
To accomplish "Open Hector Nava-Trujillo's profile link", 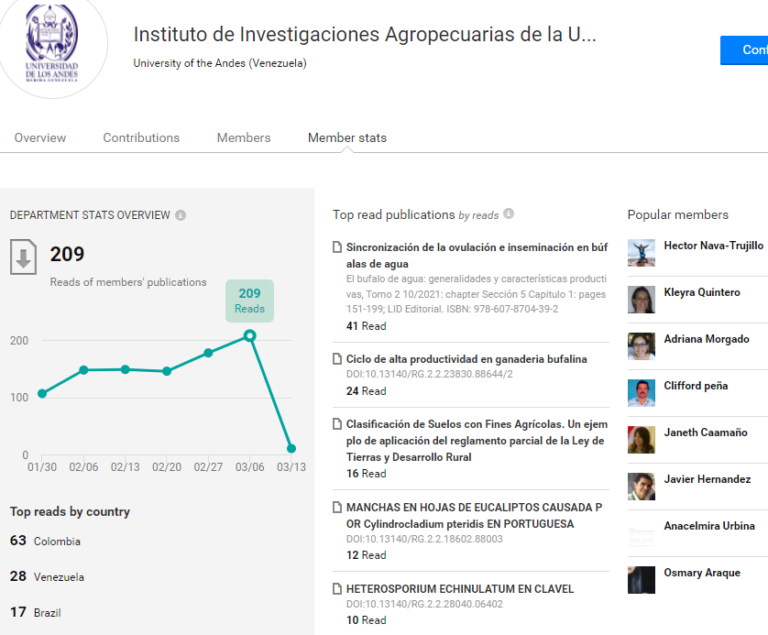I will [x=714, y=245].
